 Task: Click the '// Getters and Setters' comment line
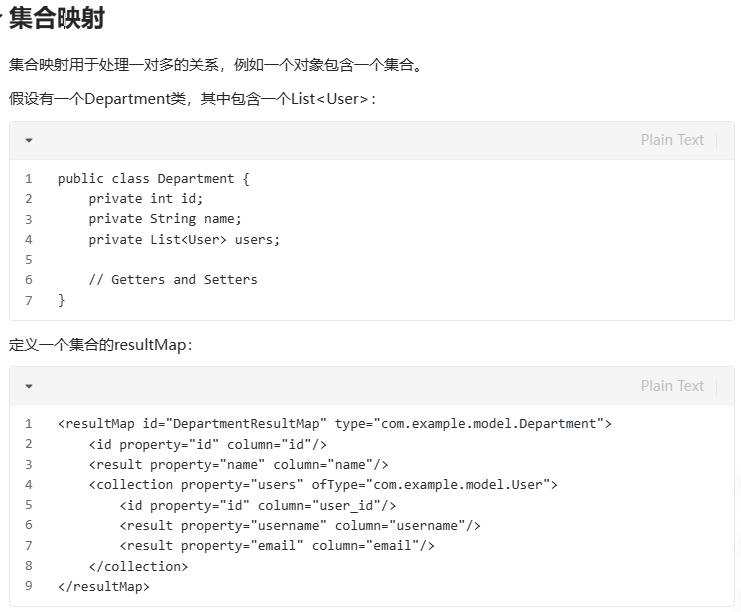173,280
